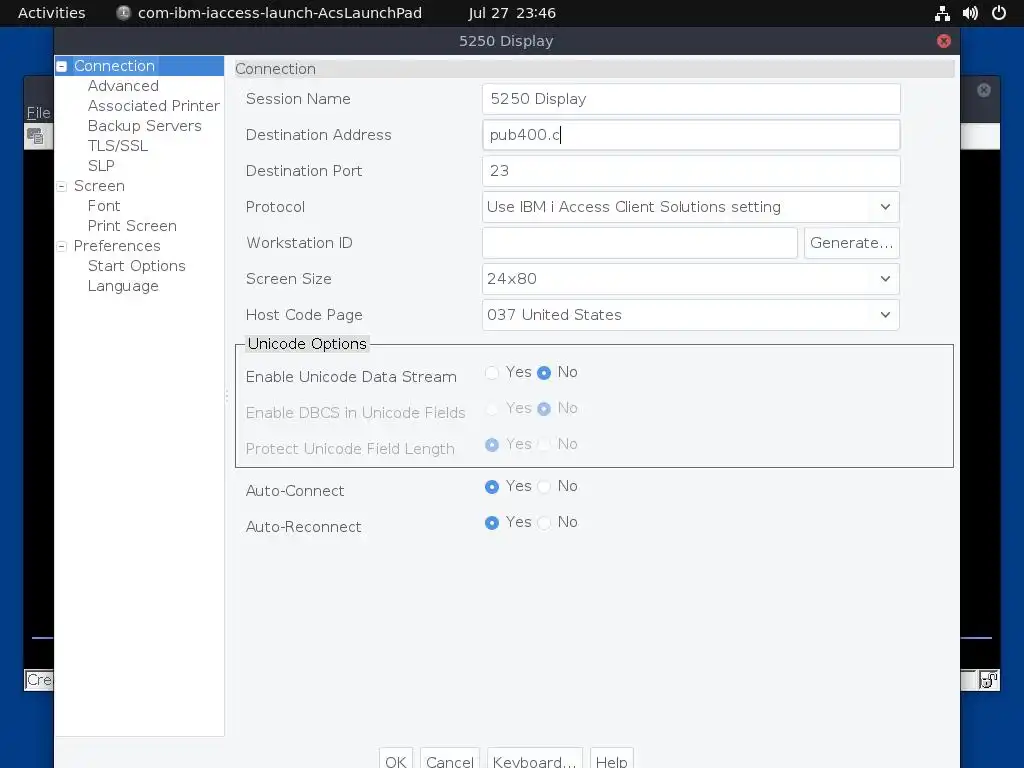
Task: Open Font settings
Action: 104,206
